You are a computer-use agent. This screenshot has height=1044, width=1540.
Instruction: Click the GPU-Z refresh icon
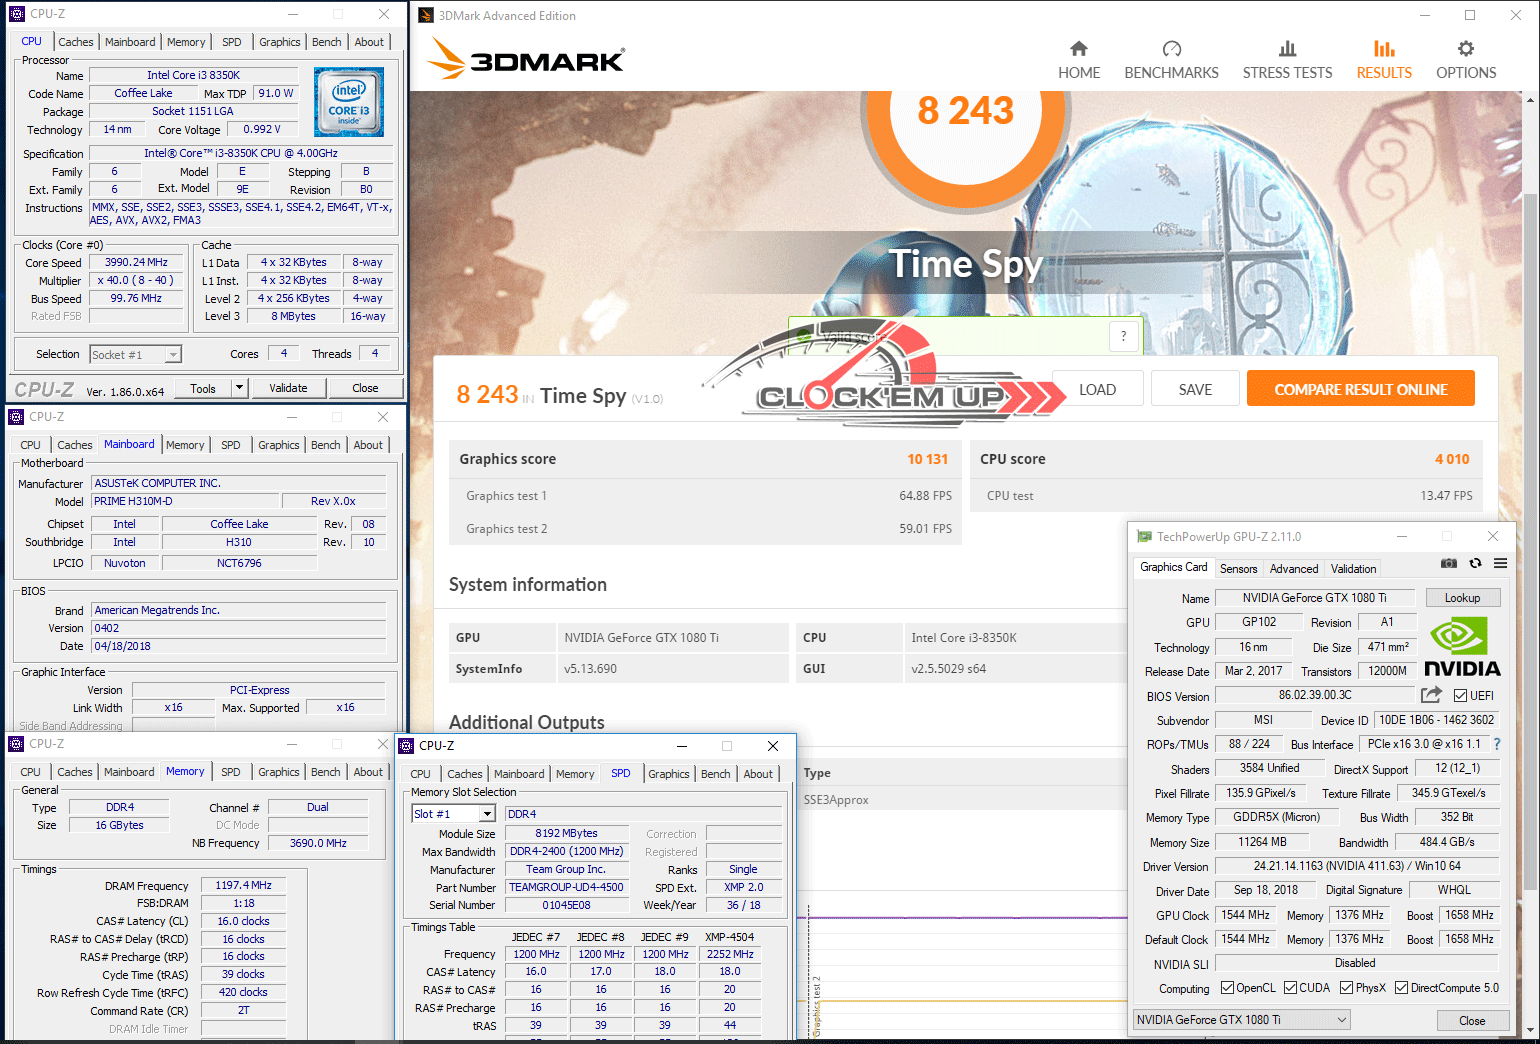click(x=1475, y=564)
